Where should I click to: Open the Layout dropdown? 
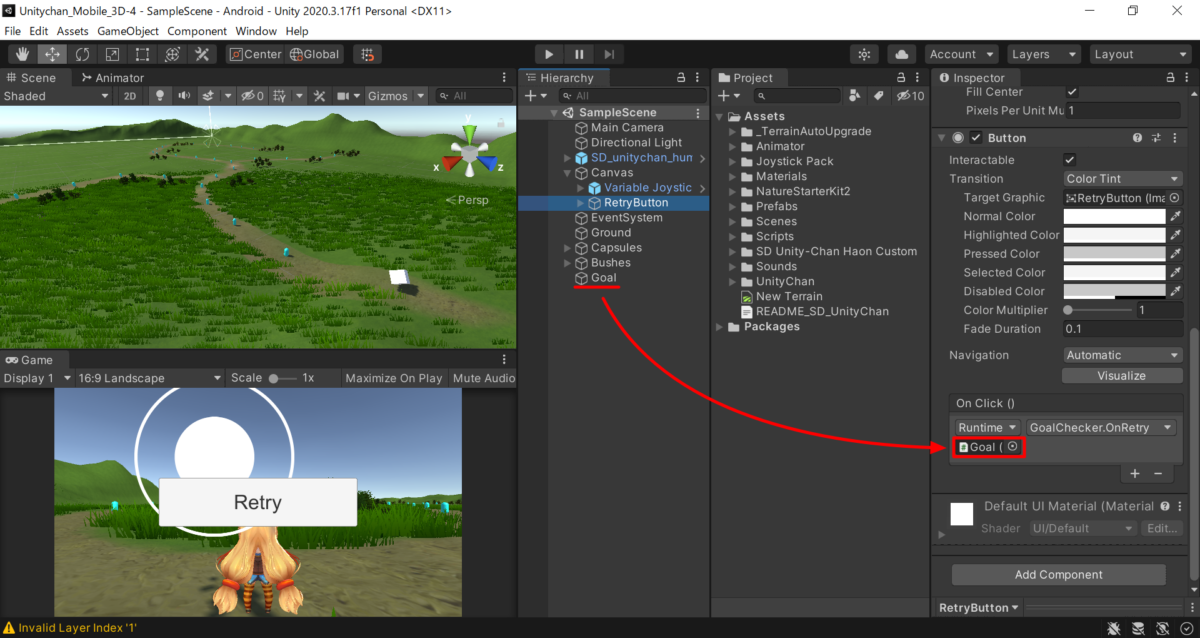pyautogui.click(x=1139, y=54)
